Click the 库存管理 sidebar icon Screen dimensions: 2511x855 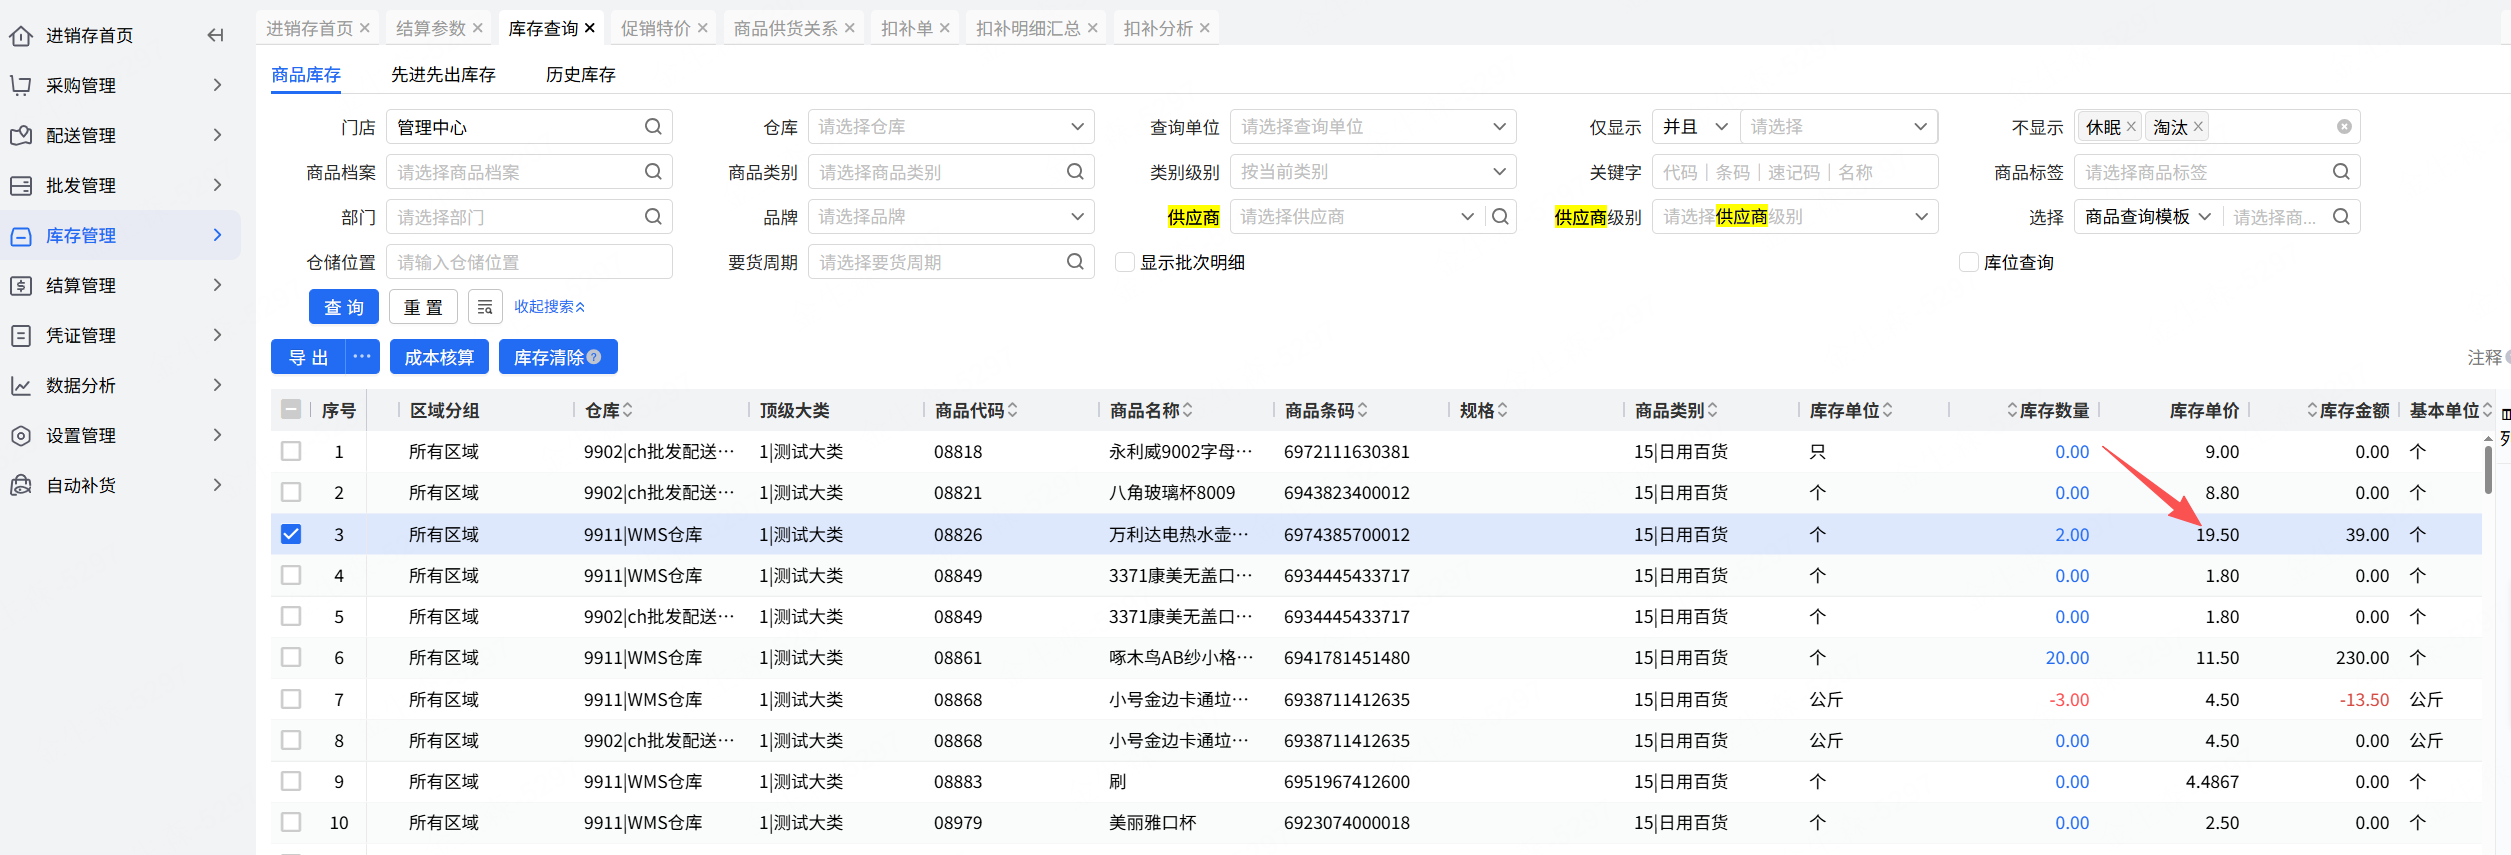[21, 236]
